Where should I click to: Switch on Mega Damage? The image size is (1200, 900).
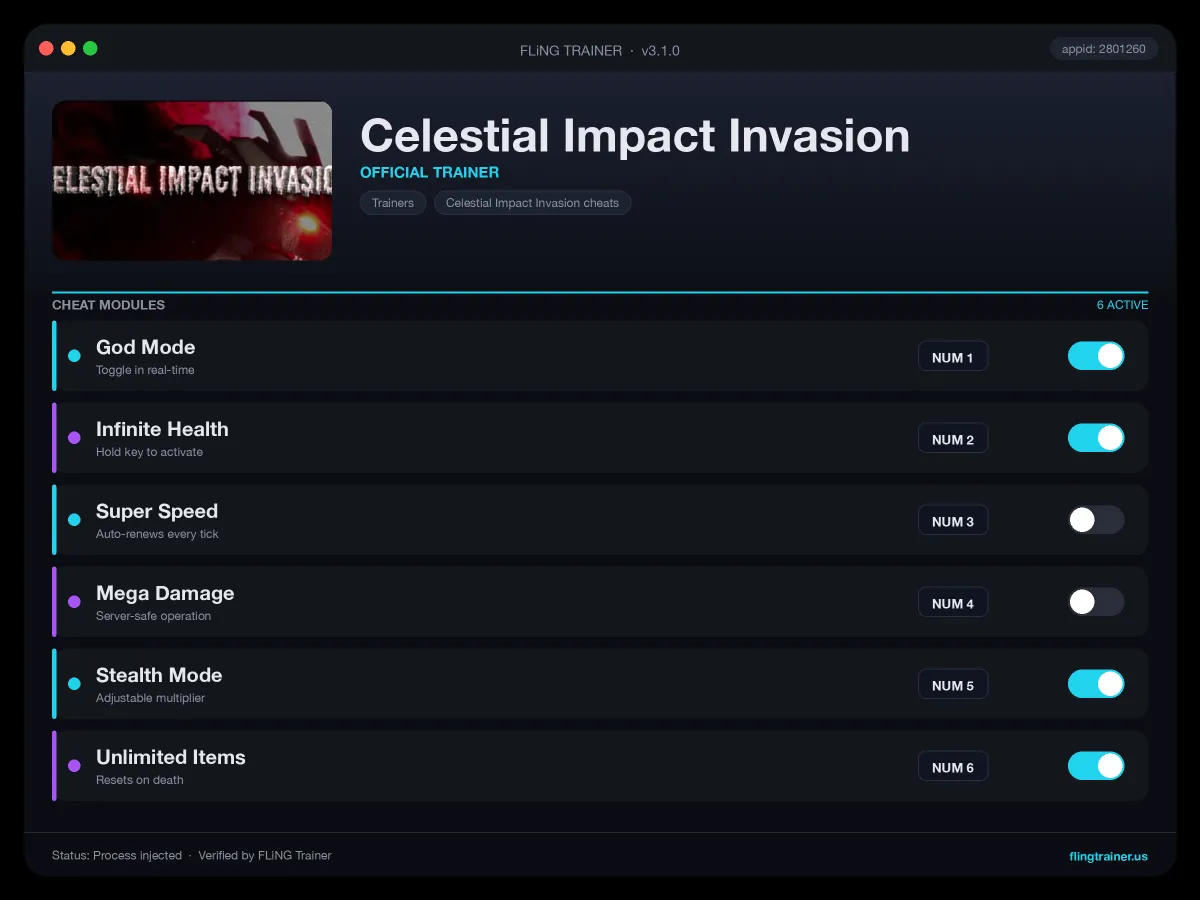1096,602
